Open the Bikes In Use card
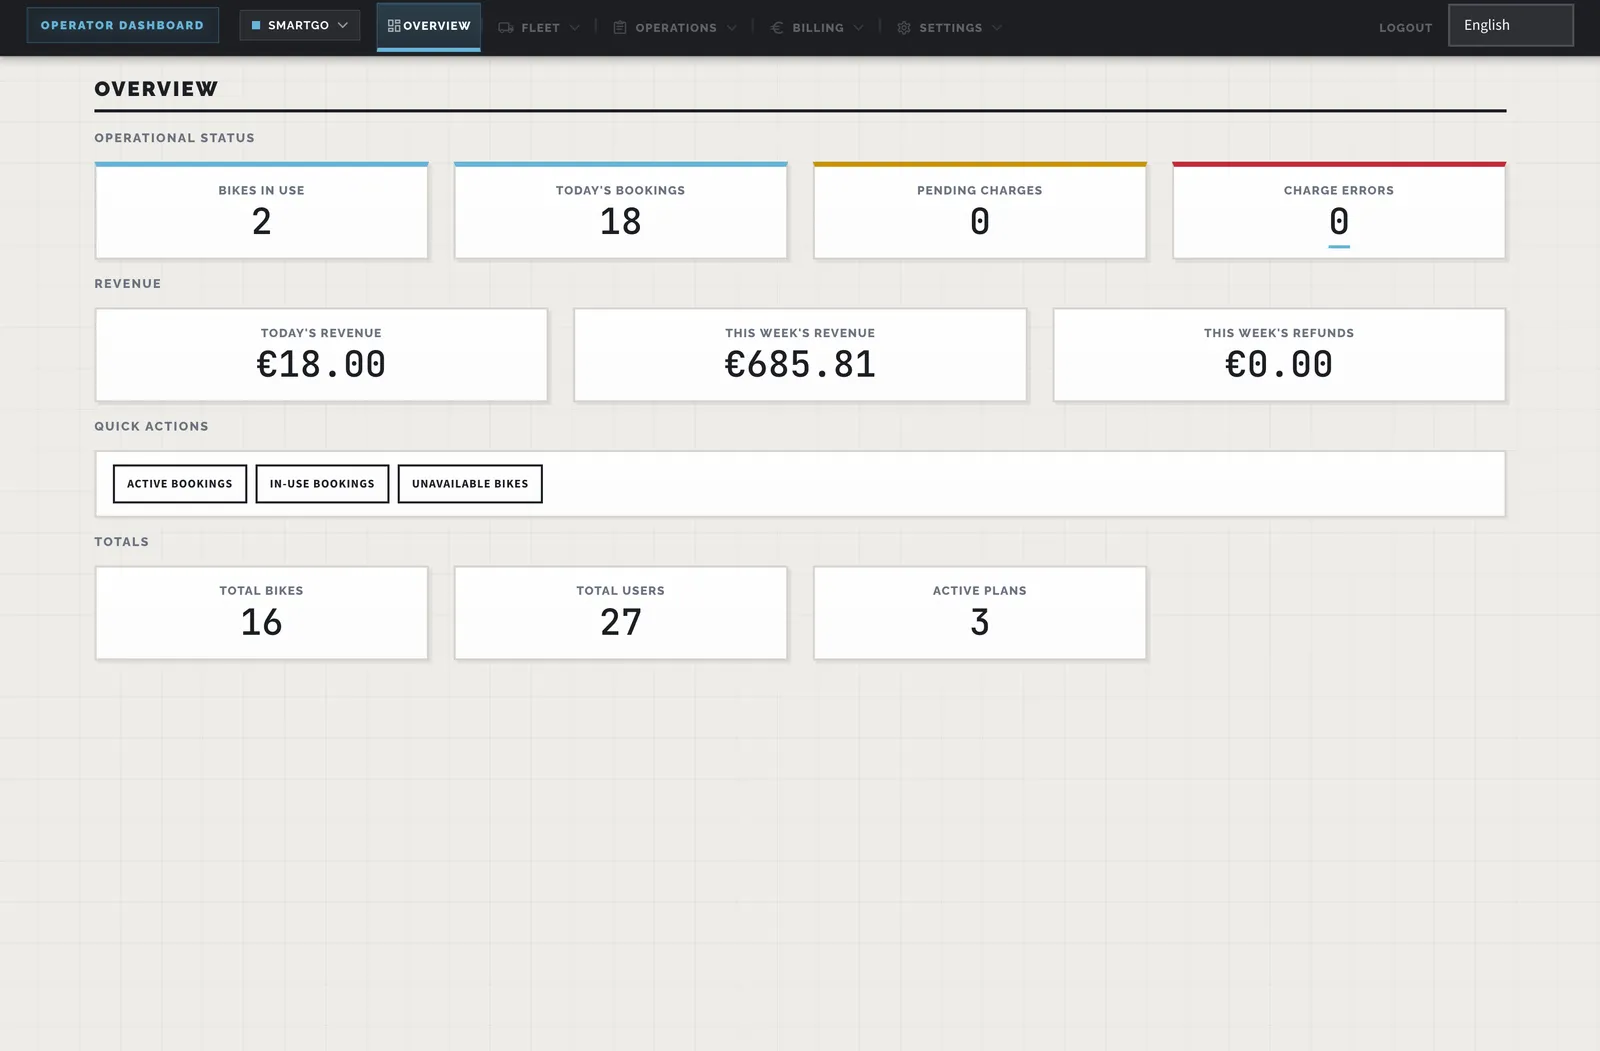The height and width of the screenshot is (1051, 1600). tap(262, 211)
